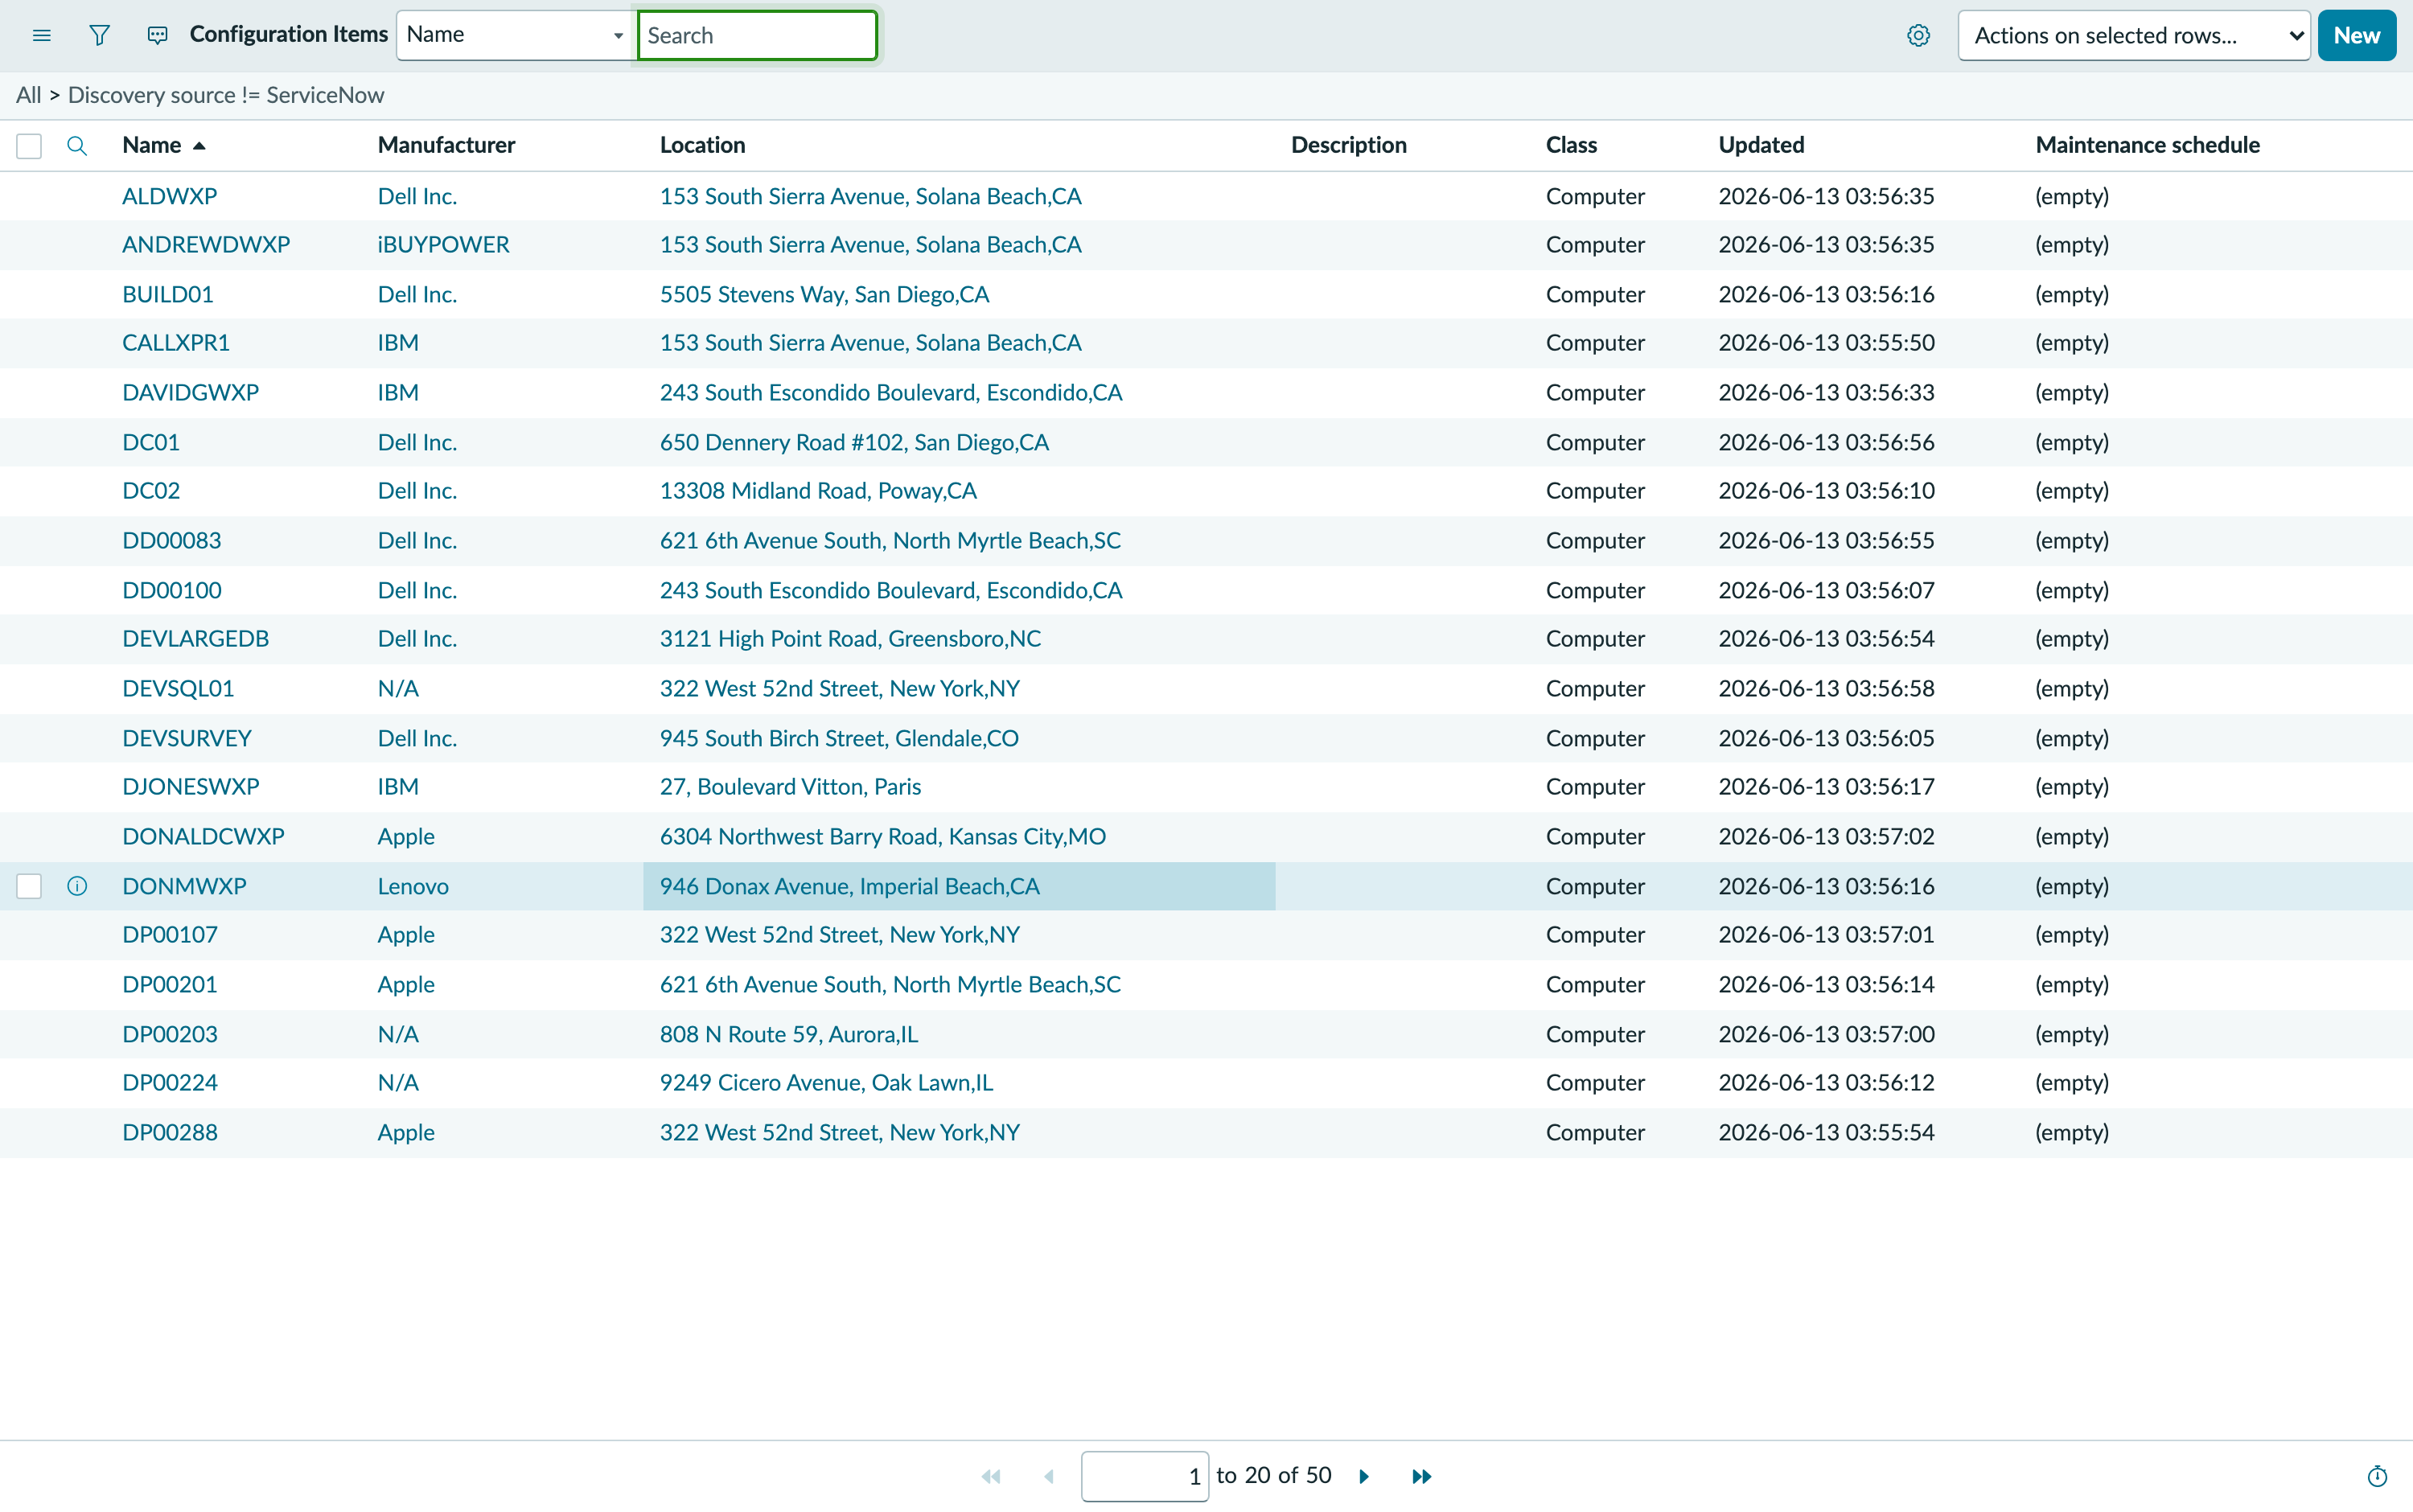Open the DEVLARGEDB record

[x=195, y=639]
